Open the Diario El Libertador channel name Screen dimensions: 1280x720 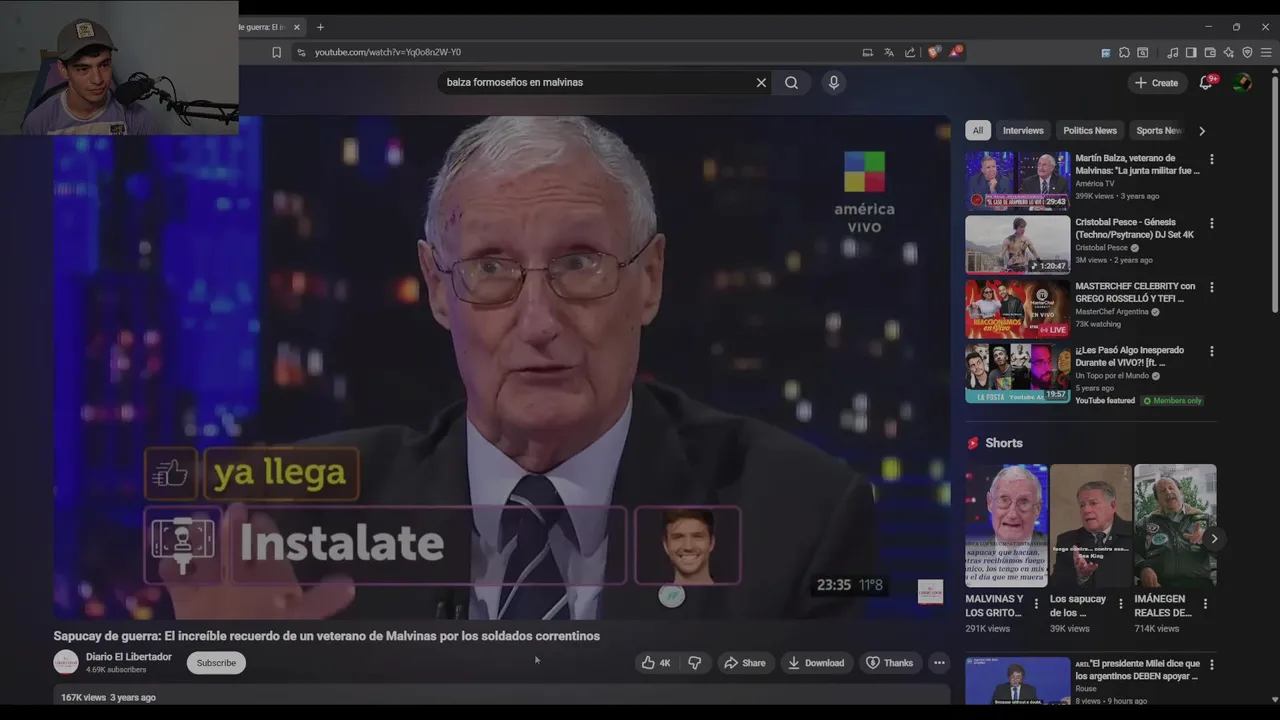(129, 657)
